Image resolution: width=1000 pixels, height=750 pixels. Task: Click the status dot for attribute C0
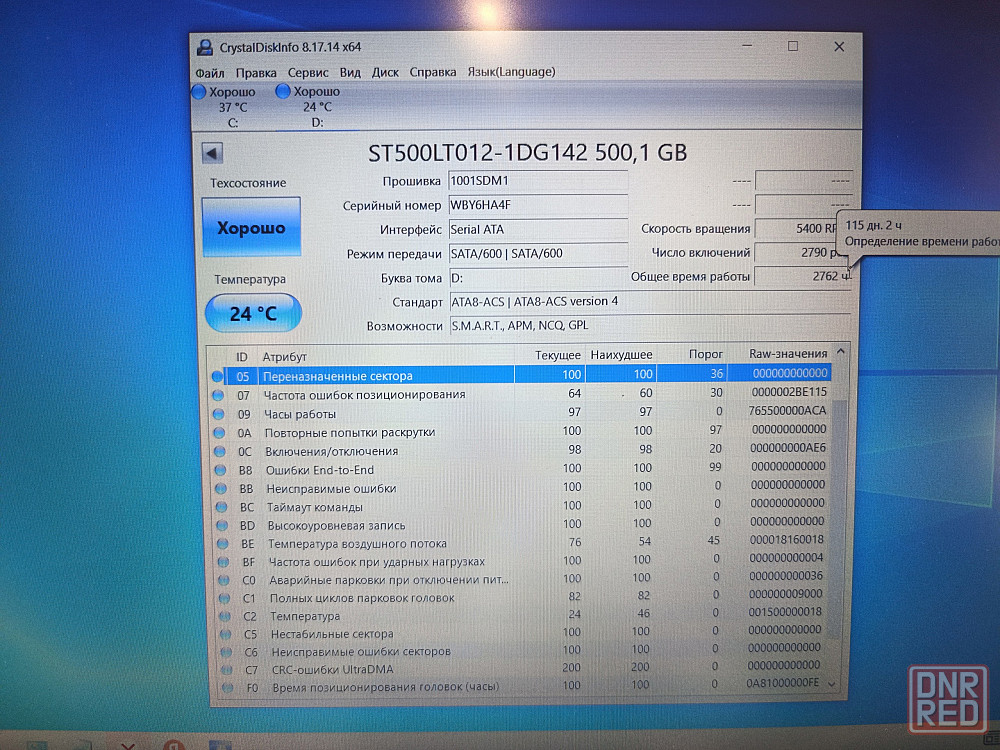point(224,580)
